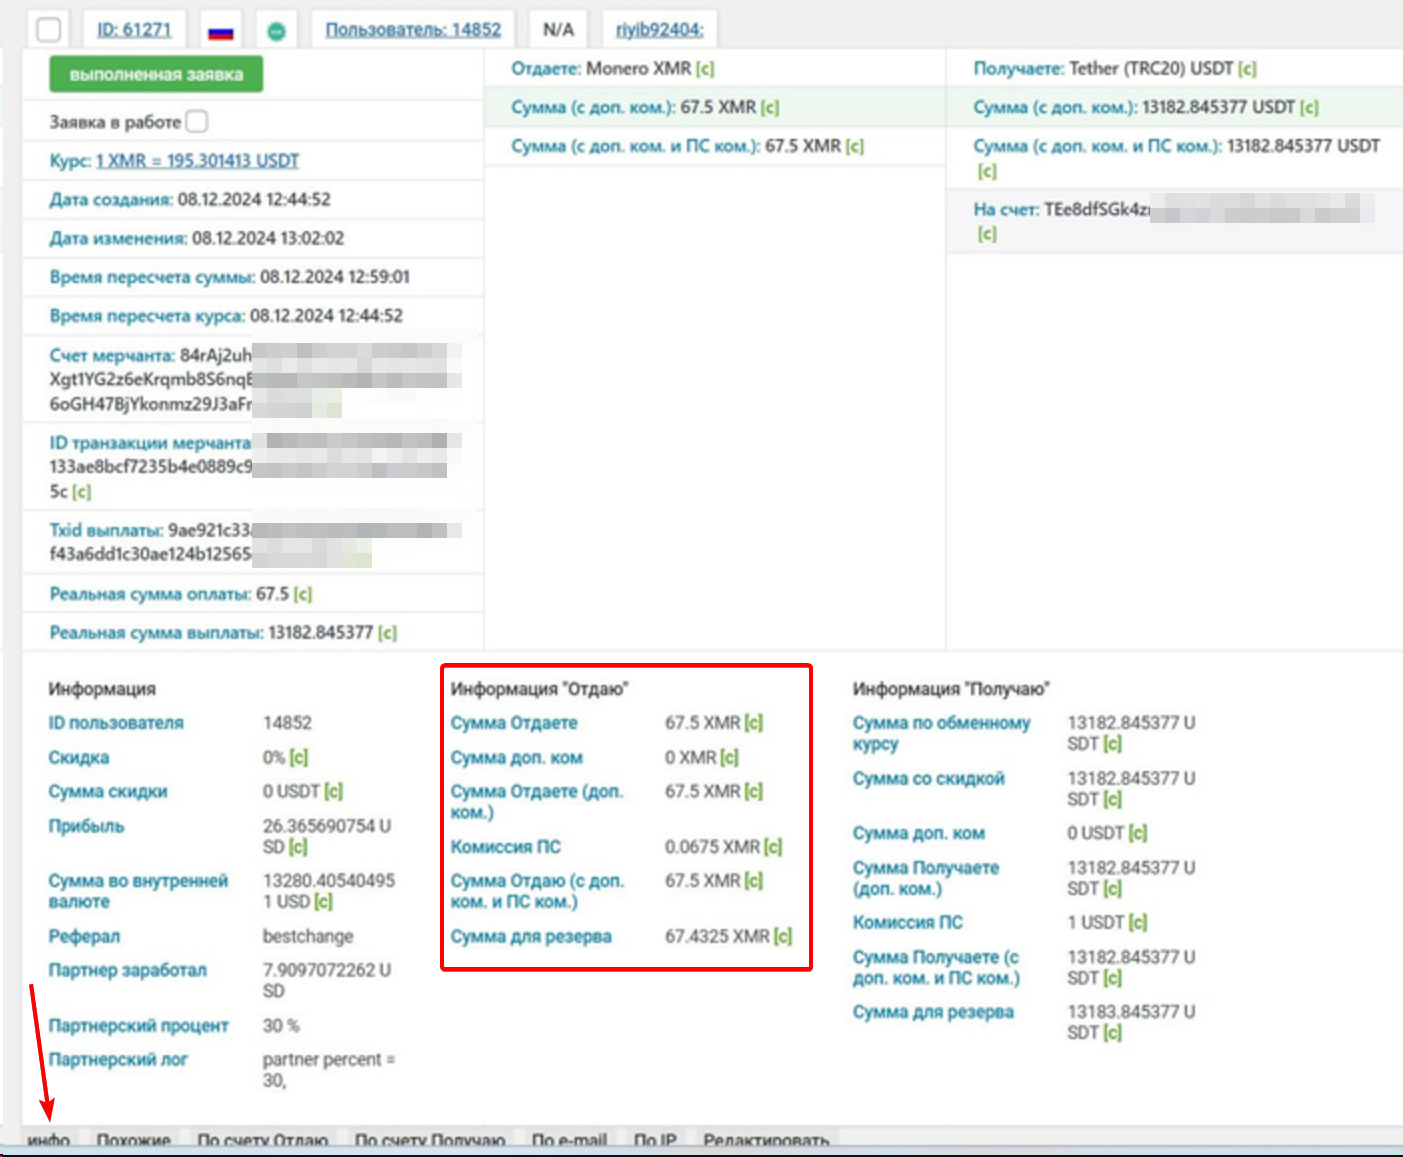
Task: Copy the Monero XMR currency name
Action: (705, 69)
